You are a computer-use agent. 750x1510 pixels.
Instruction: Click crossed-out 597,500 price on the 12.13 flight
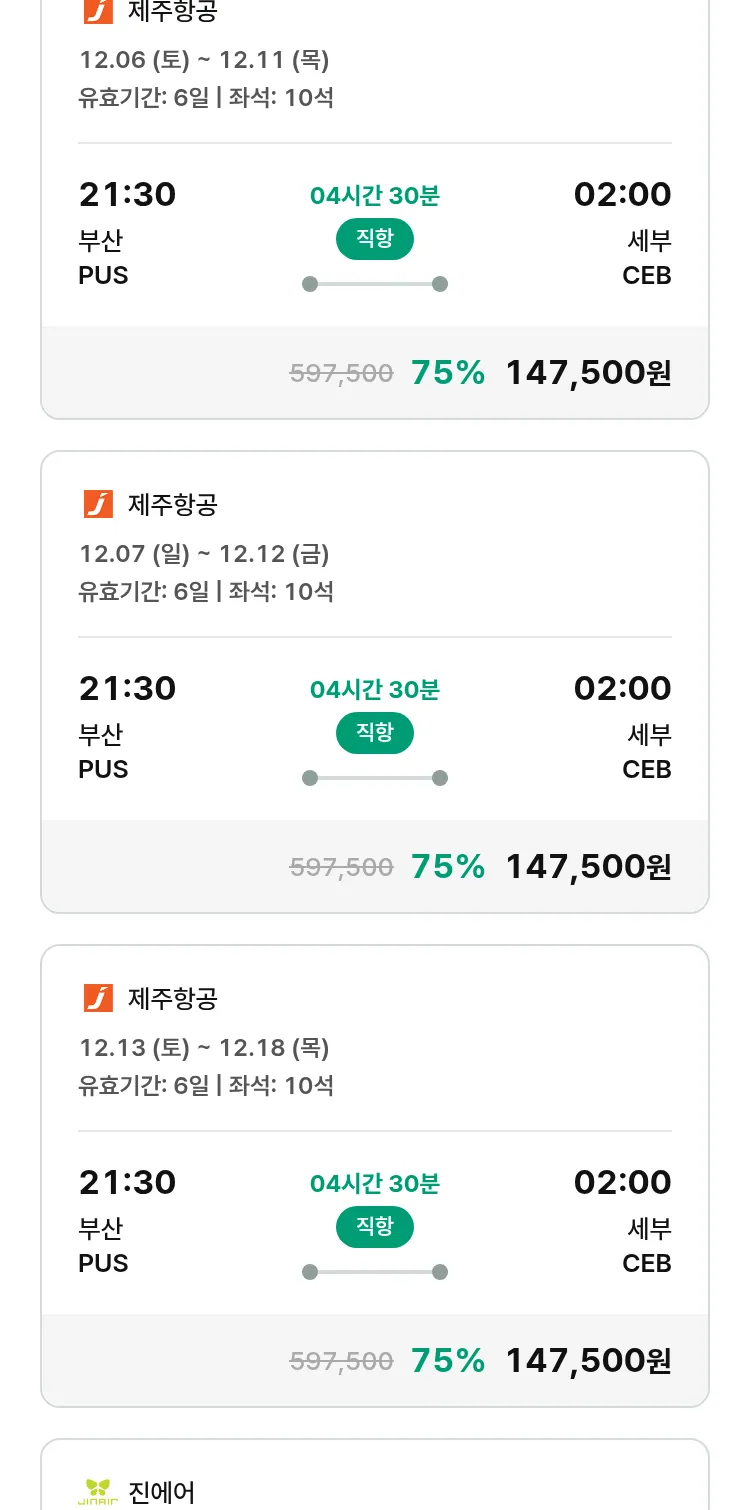point(341,1361)
